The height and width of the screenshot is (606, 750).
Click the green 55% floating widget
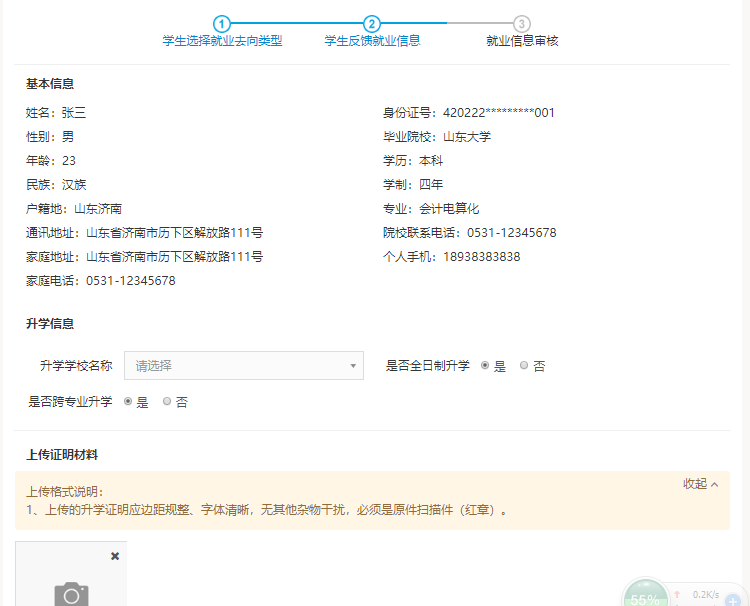click(x=645, y=597)
